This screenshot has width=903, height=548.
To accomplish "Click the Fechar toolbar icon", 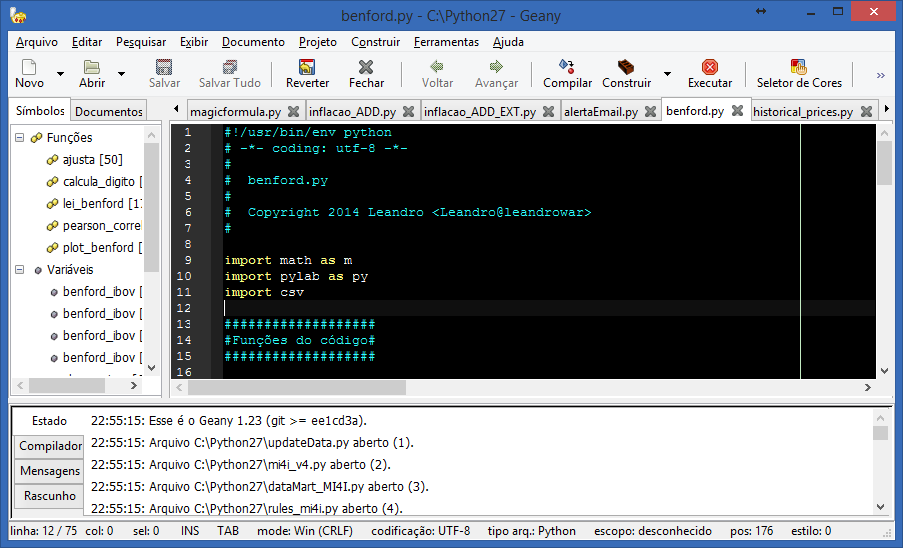I will (x=366, y=67).
